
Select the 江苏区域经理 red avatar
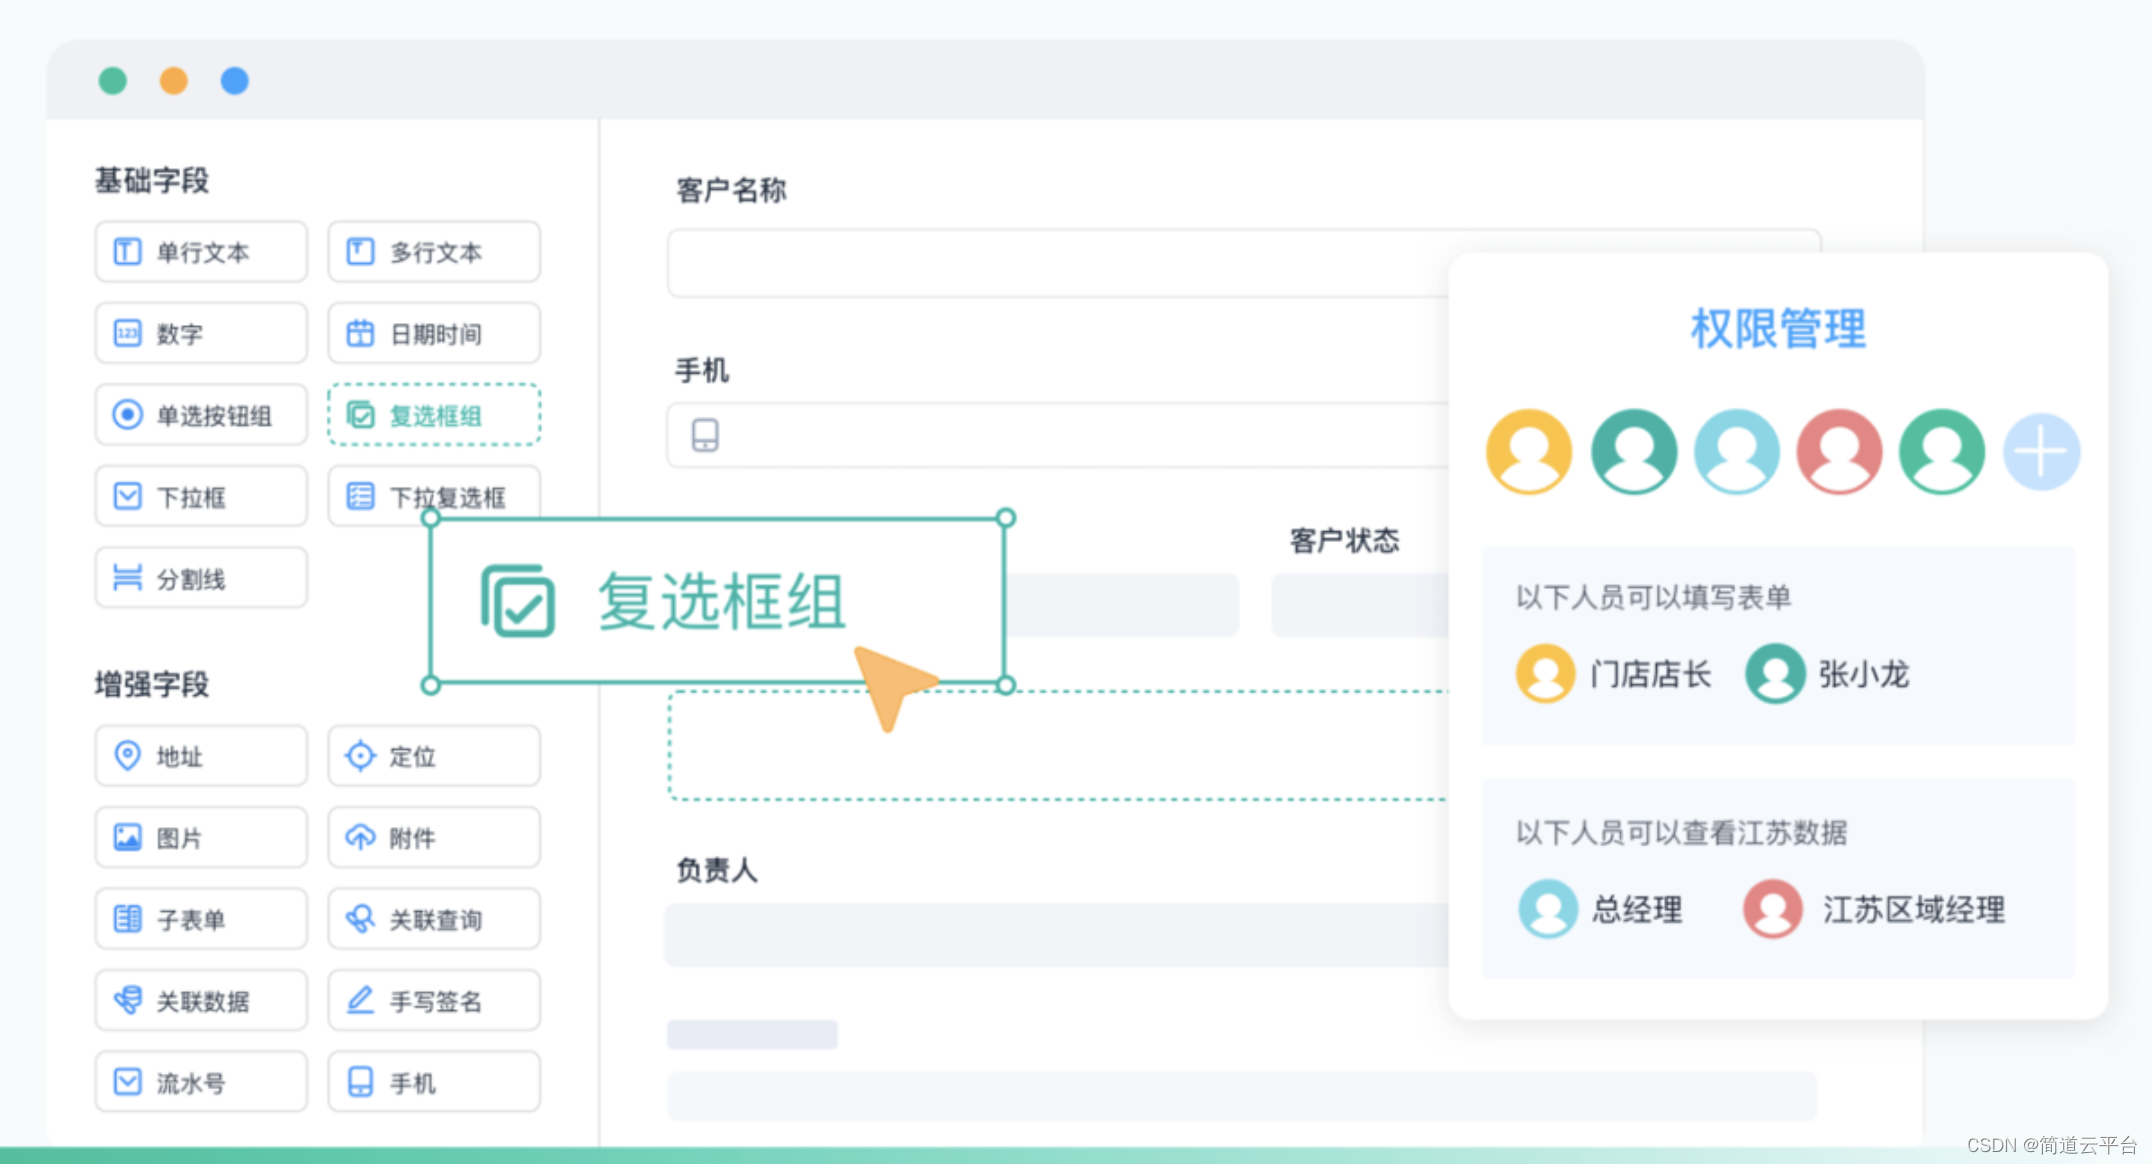[1773, 909]
